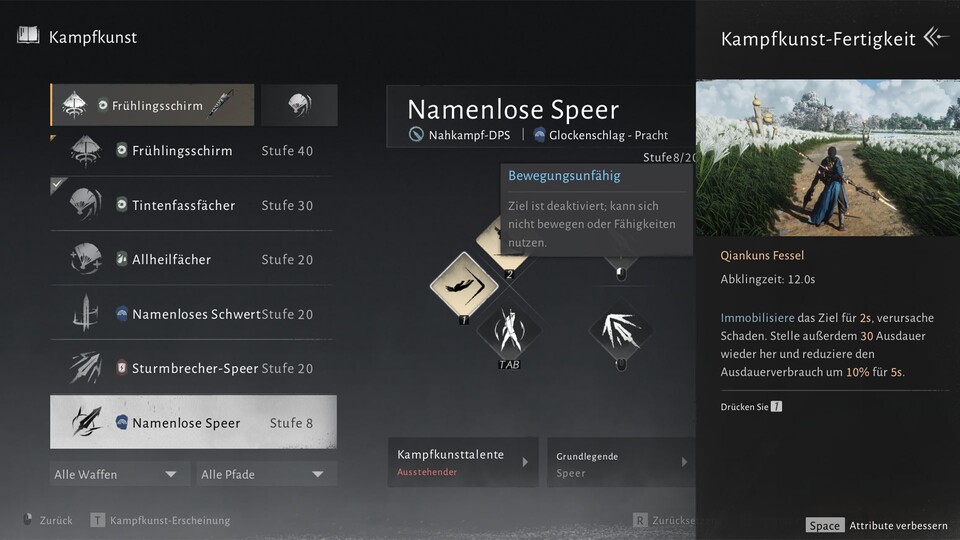960x540 pixels.
Task: Click Attribute verbessern button
Action: [880, 525]
